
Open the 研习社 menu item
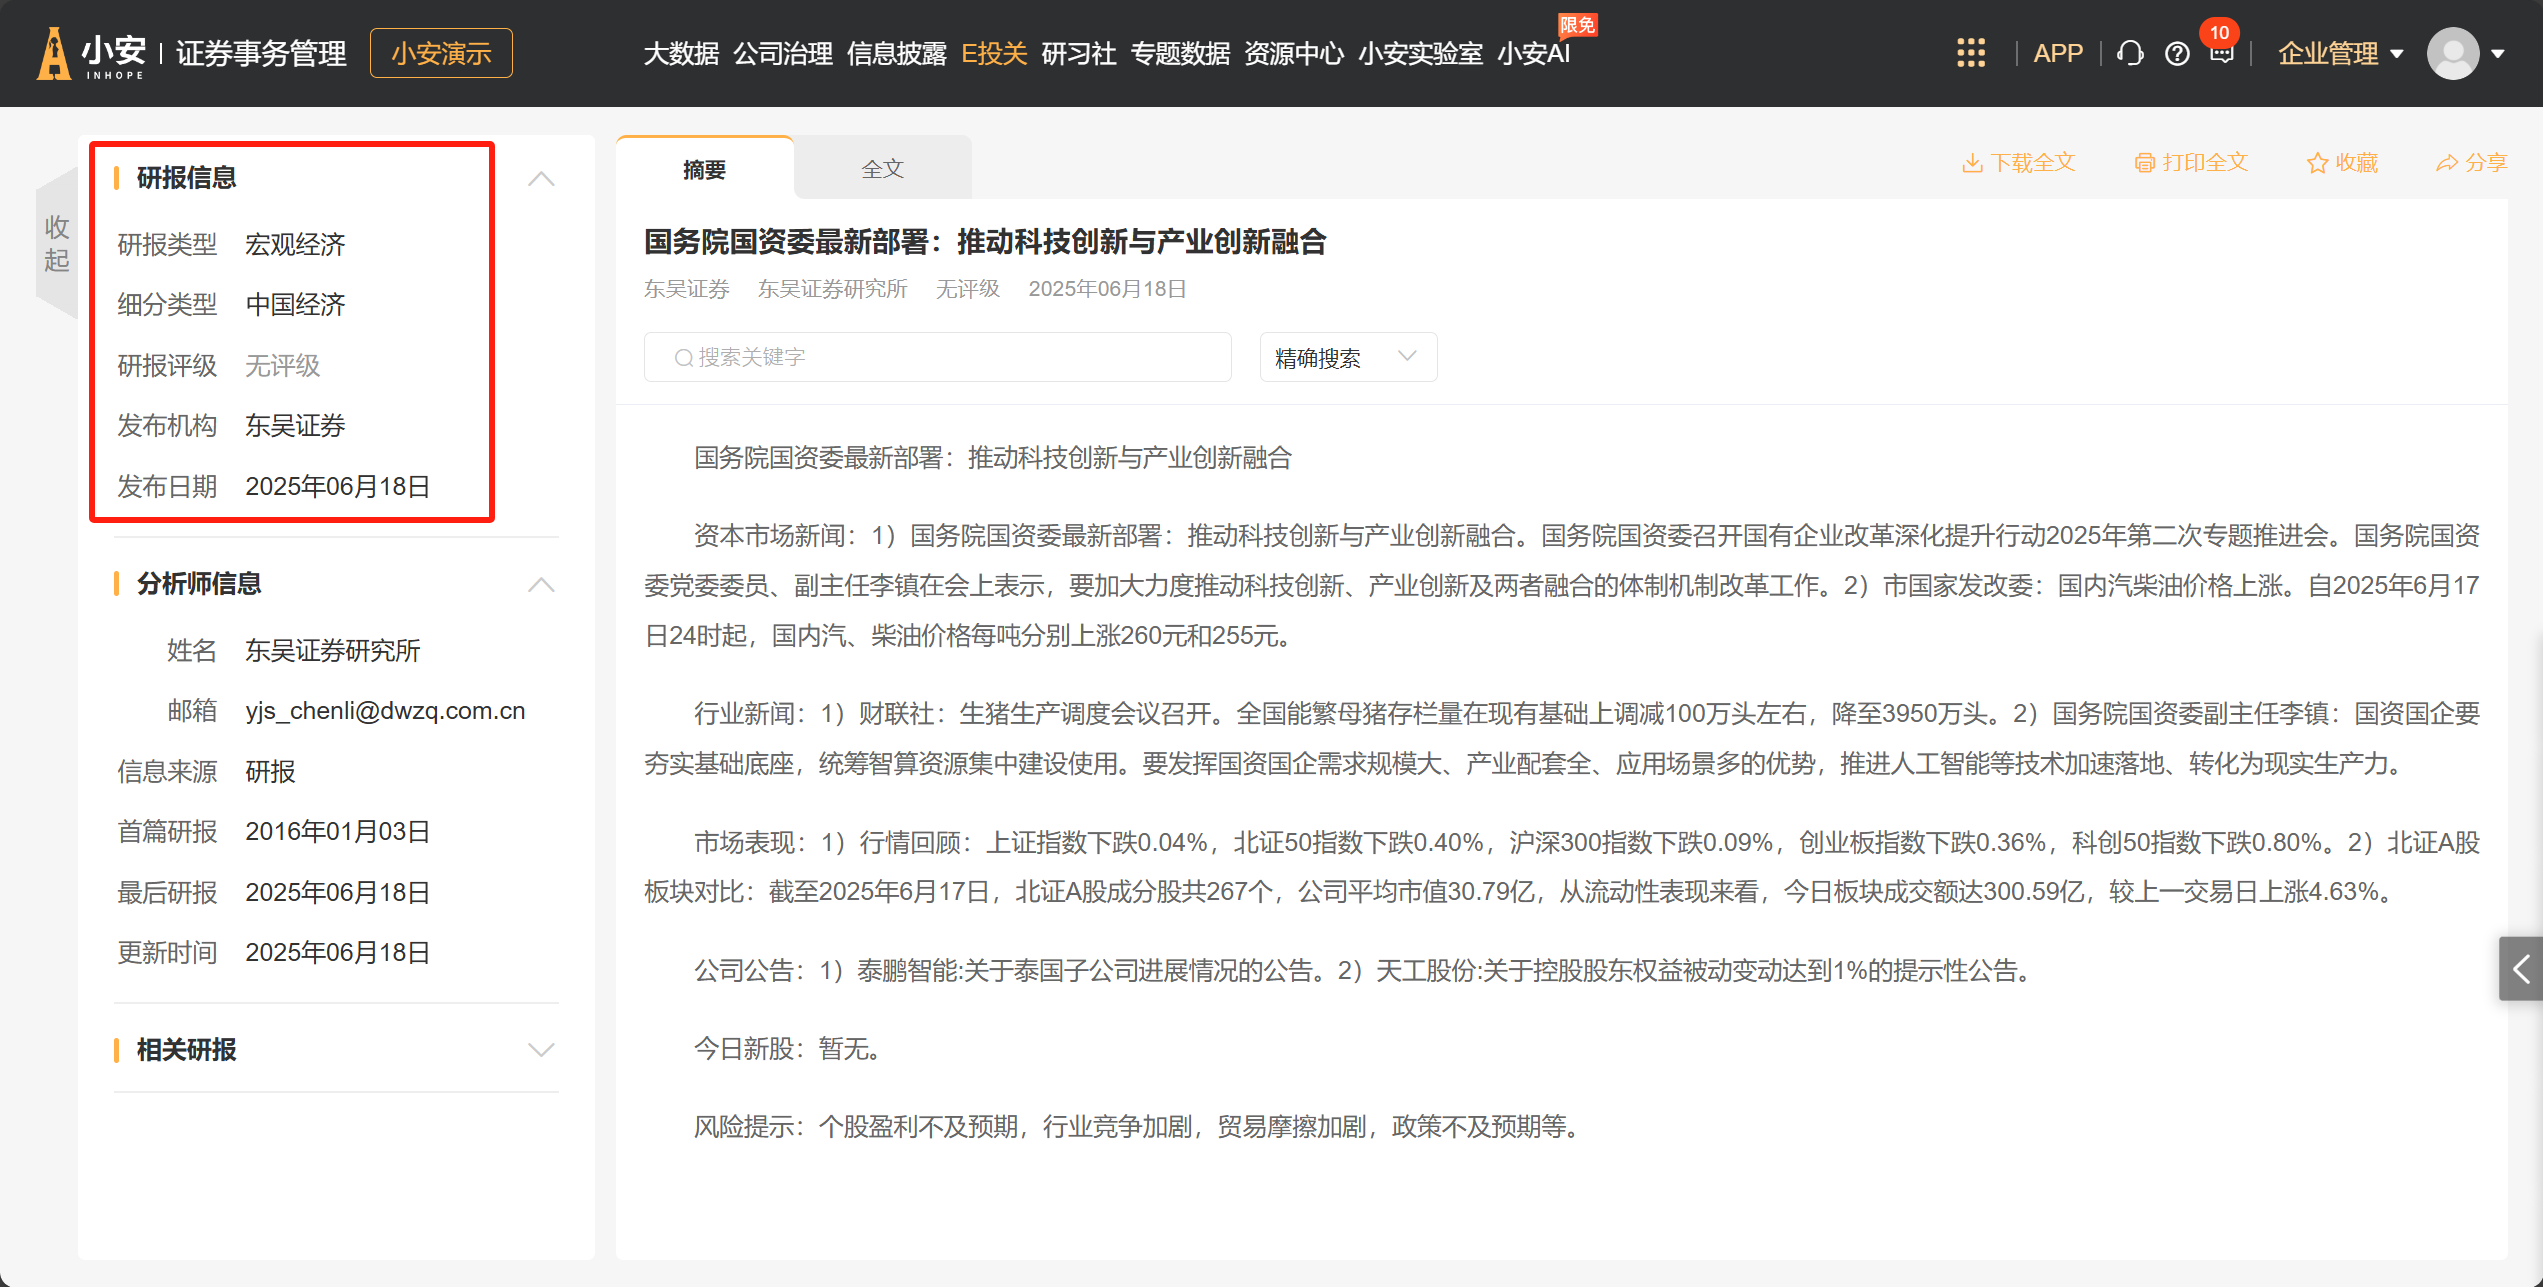click(1078, 53)
